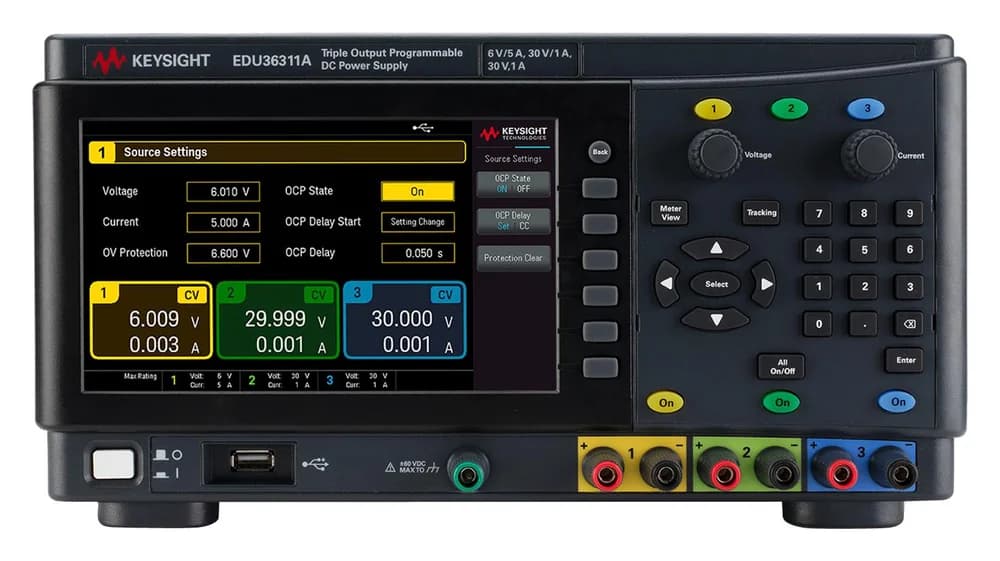Tap the decimal point key
Viewport: 1000px width, 561px height.
(864, 324)
